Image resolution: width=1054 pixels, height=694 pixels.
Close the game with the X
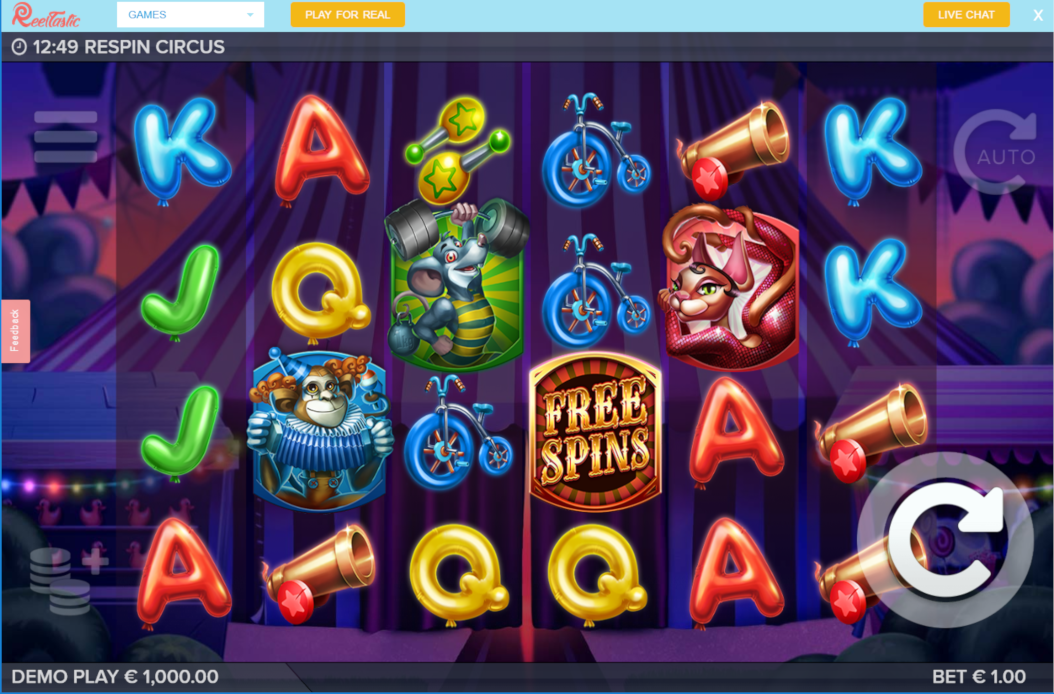click(x=1038, y=15)
